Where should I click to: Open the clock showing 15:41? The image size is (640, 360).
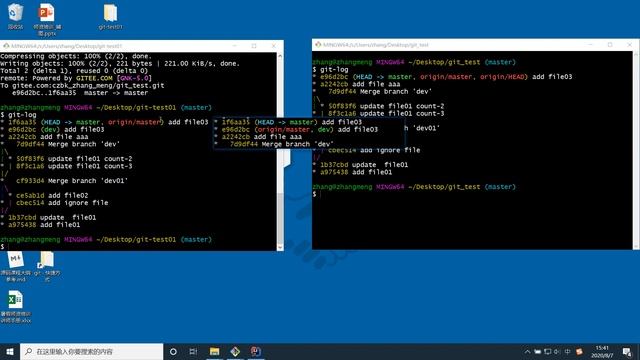coord(602,351)
